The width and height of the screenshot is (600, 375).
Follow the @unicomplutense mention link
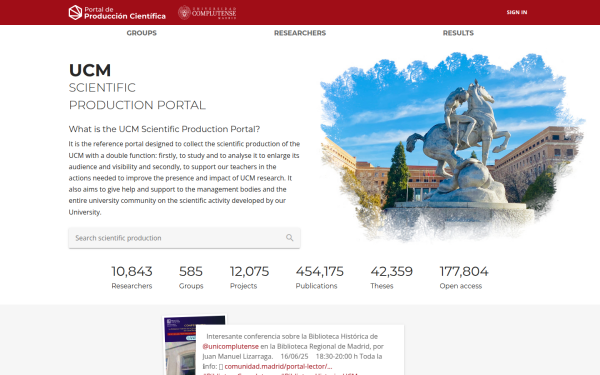tap(230, 346)
